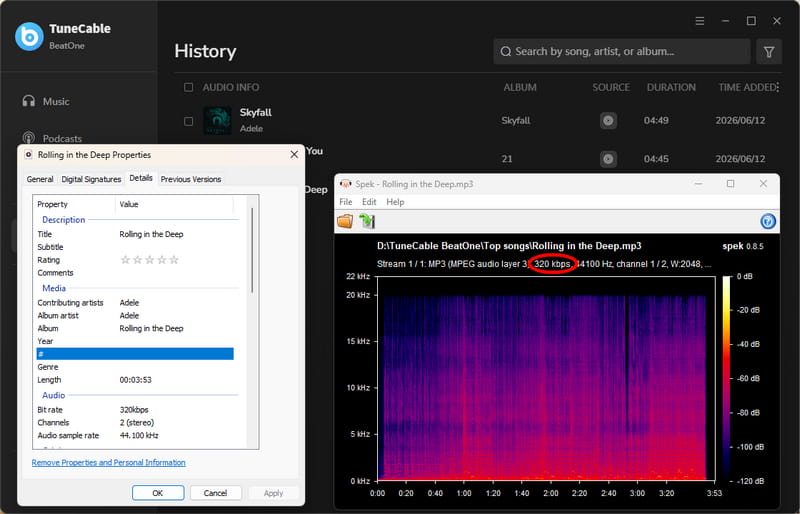This screenshot has height=514, width=800.
Task: Click the source icon for album 21 row
Action: (608, 159)
